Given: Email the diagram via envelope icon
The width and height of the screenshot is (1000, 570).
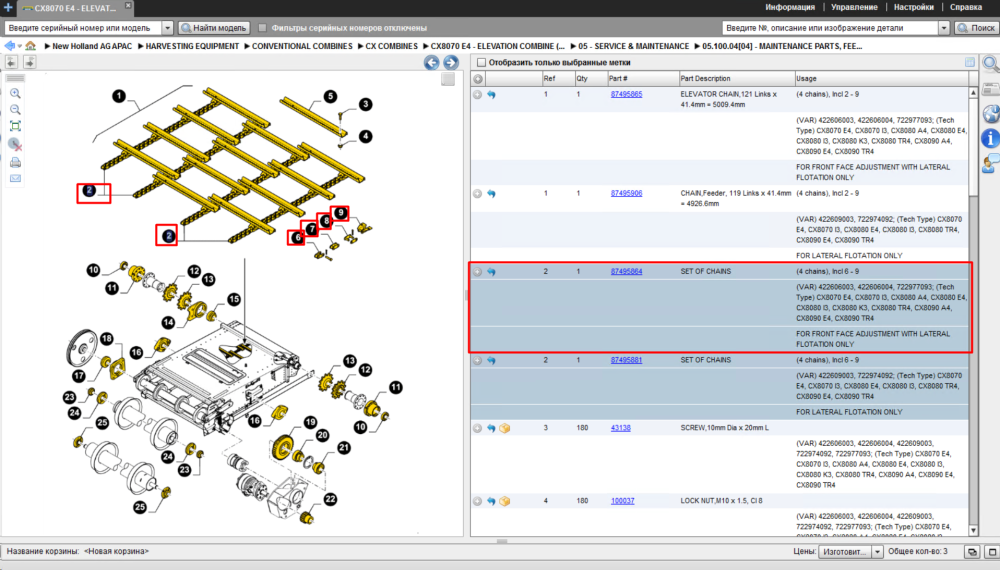Looking at the screenshot, I should pyautogui.click(x=15, y=179).
